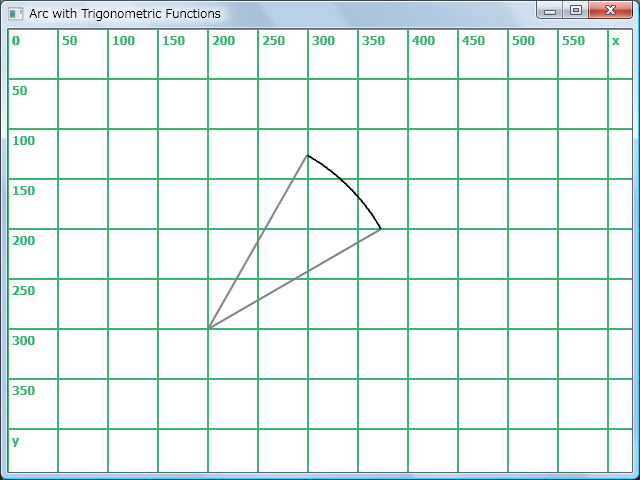Click the y-axis label "350"

24,391
